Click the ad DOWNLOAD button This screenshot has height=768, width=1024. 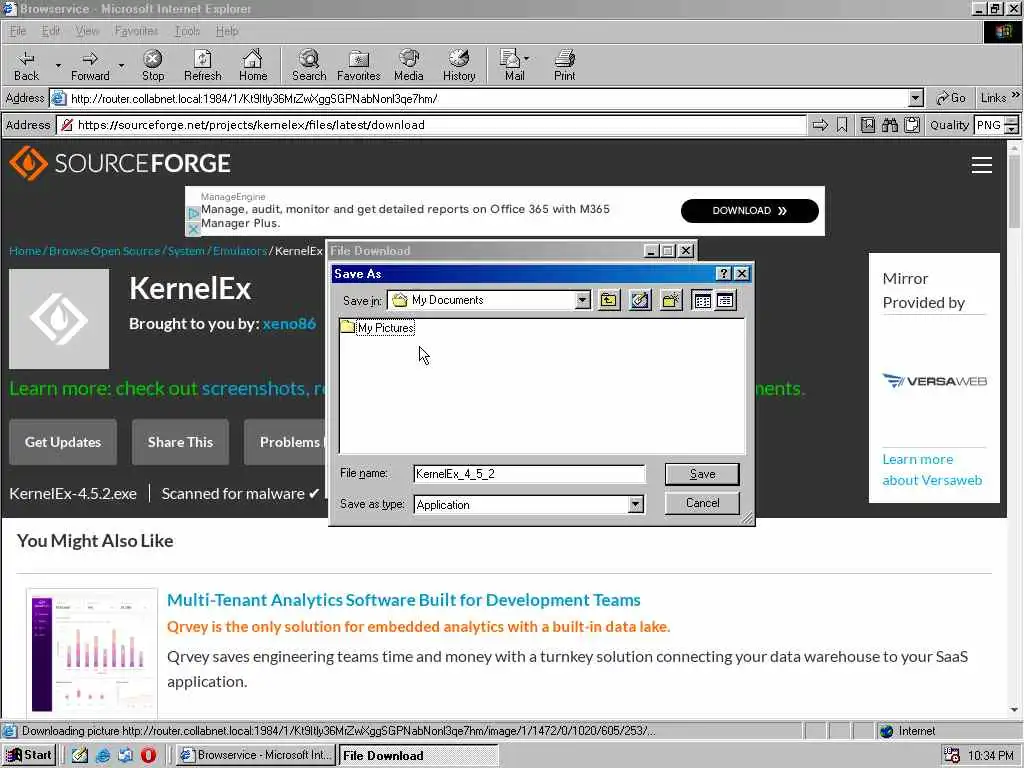[750, 210]
